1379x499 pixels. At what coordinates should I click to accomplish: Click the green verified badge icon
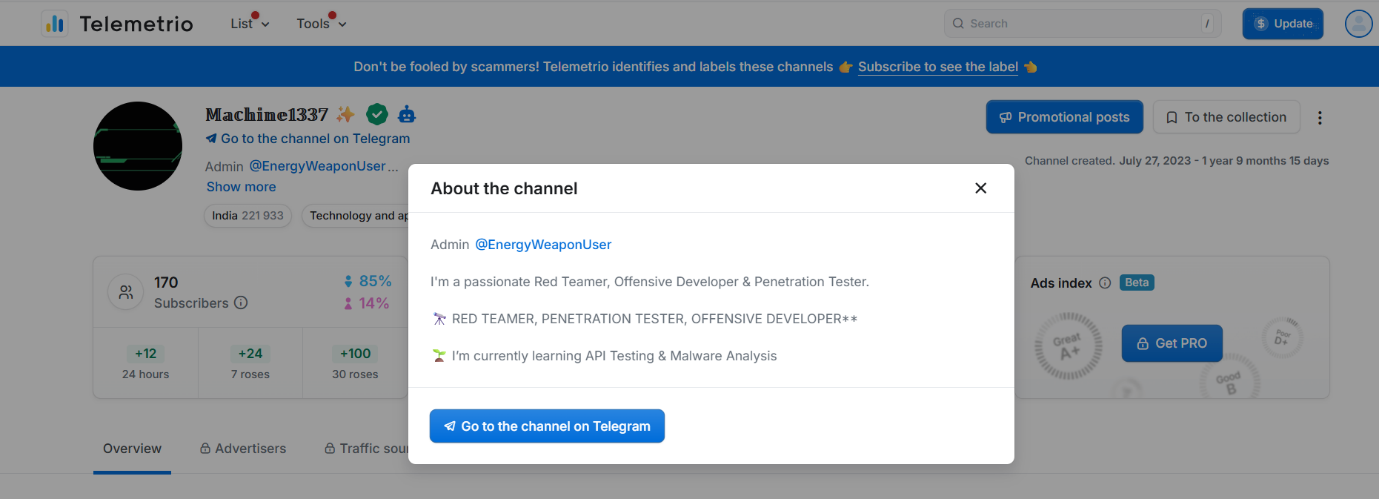click(376, 114)
